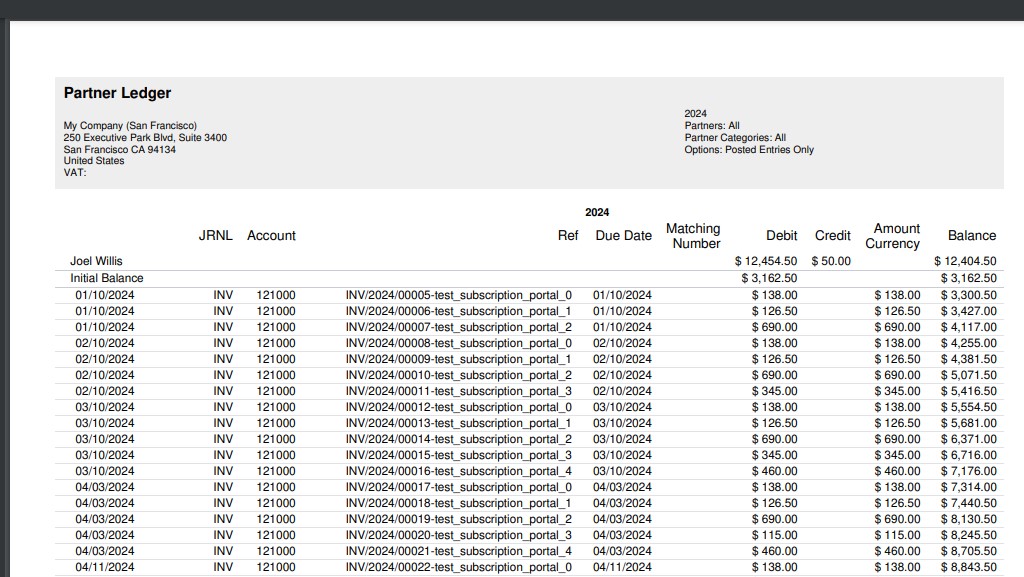Image resolution: width=1024 pixels, height=577 pixels.
Task: Click ref INV/2024/00009-test_subscription_portal_1
Action: (458, 359)
